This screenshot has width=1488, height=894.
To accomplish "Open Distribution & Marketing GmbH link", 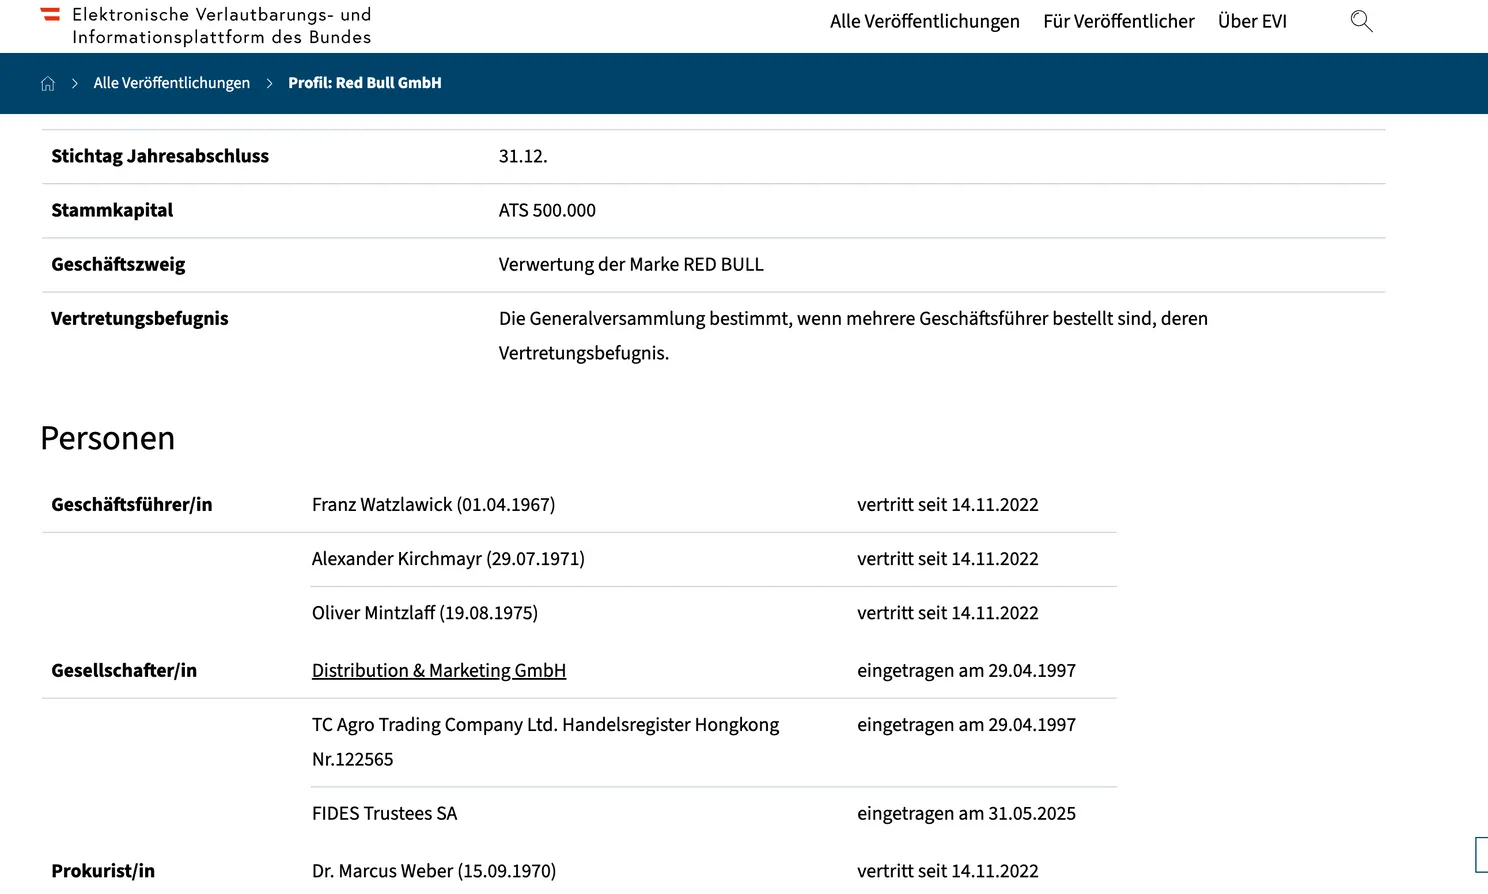I will [x=439, y=671].
